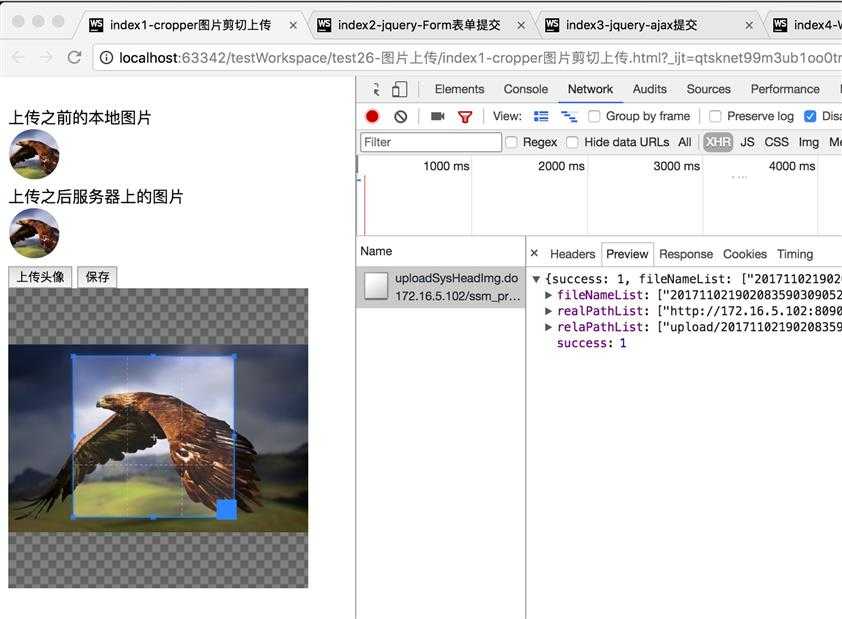Click the 上传头像 upload button

pos(40,277)
